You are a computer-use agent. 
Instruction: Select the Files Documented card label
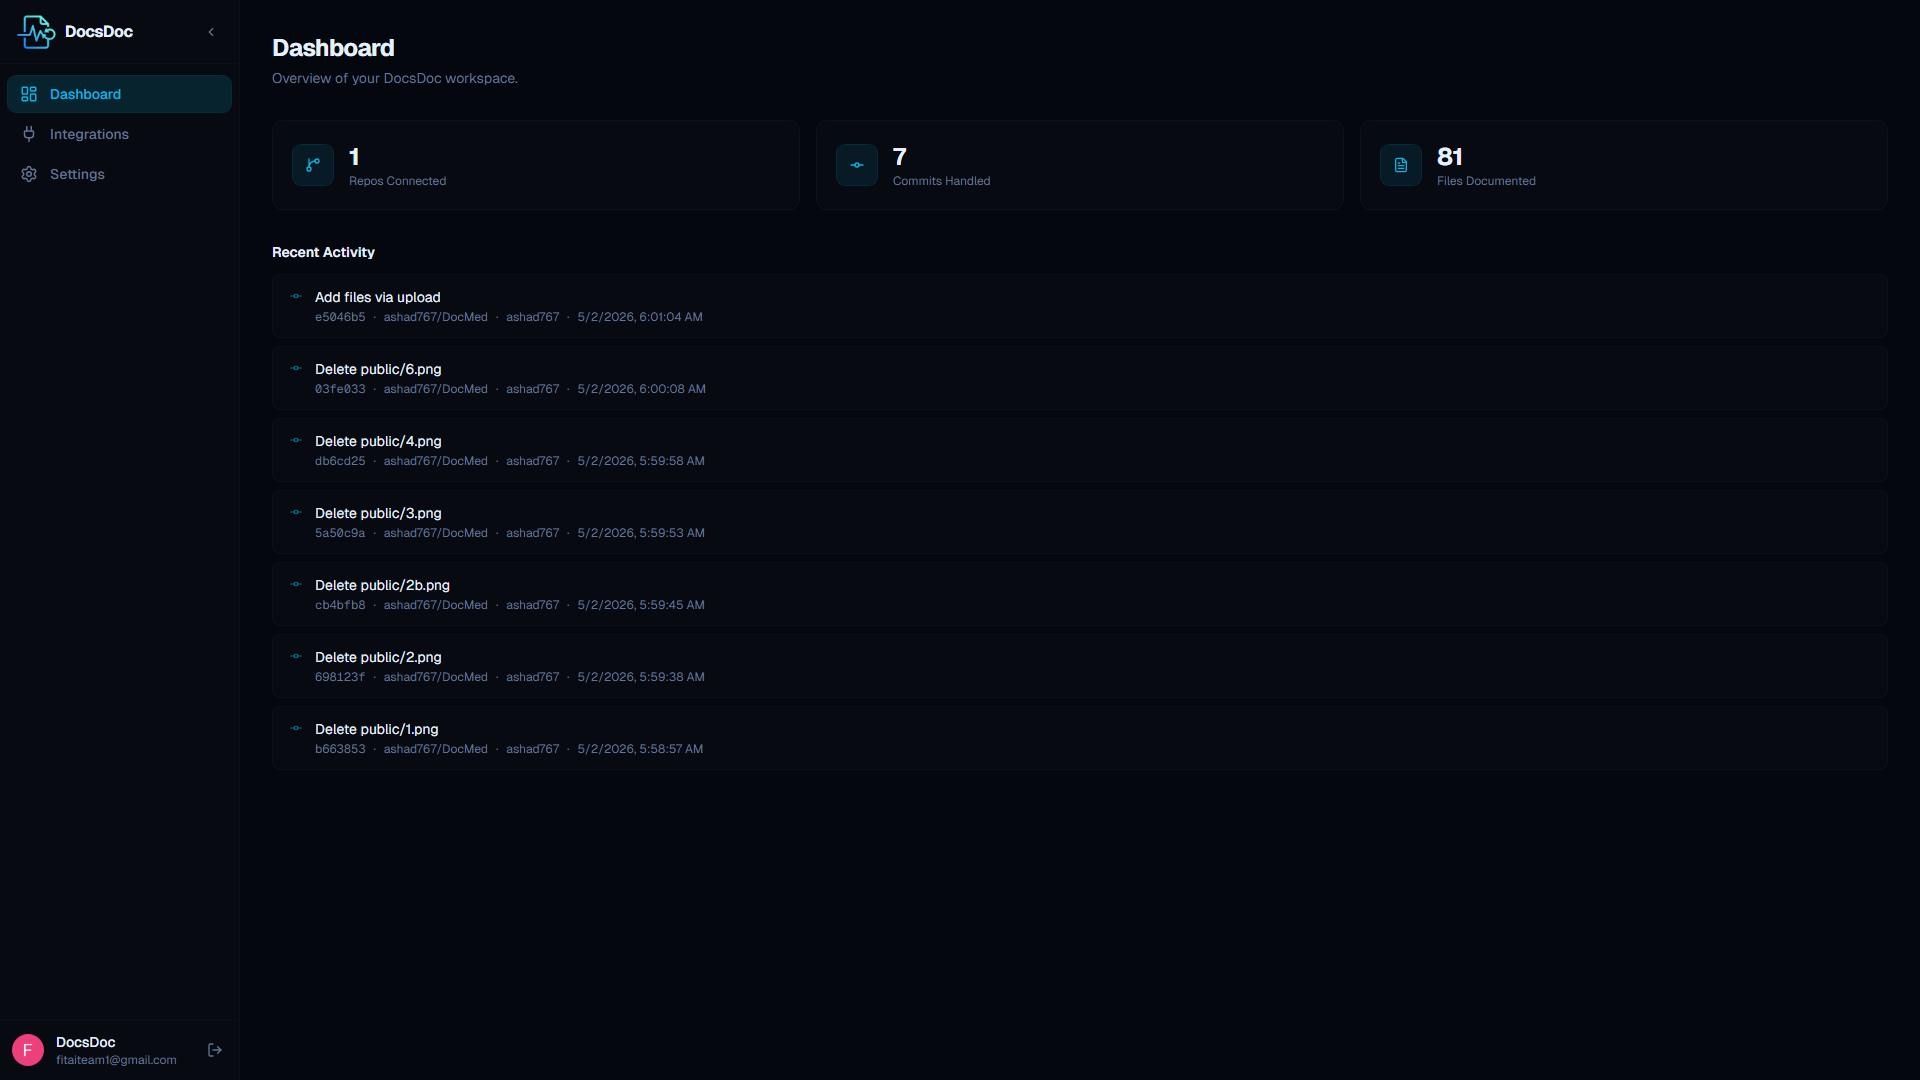click(x=1486, y=181)
